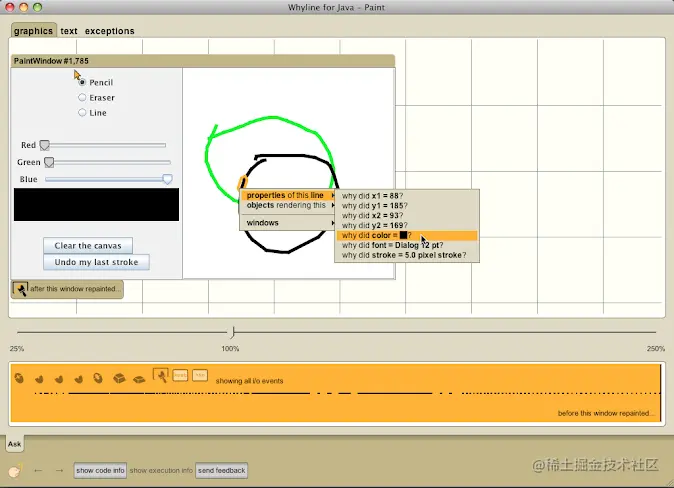
Task: Click the Red slider thumb
Action: (45, 145)
